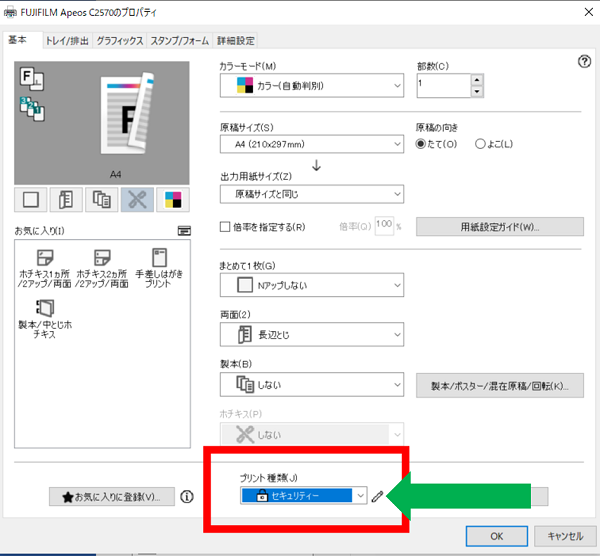Select ホチキス1ヵ所/2アップ/両面 favorite
600x556 pixels.
click(44, 270)
